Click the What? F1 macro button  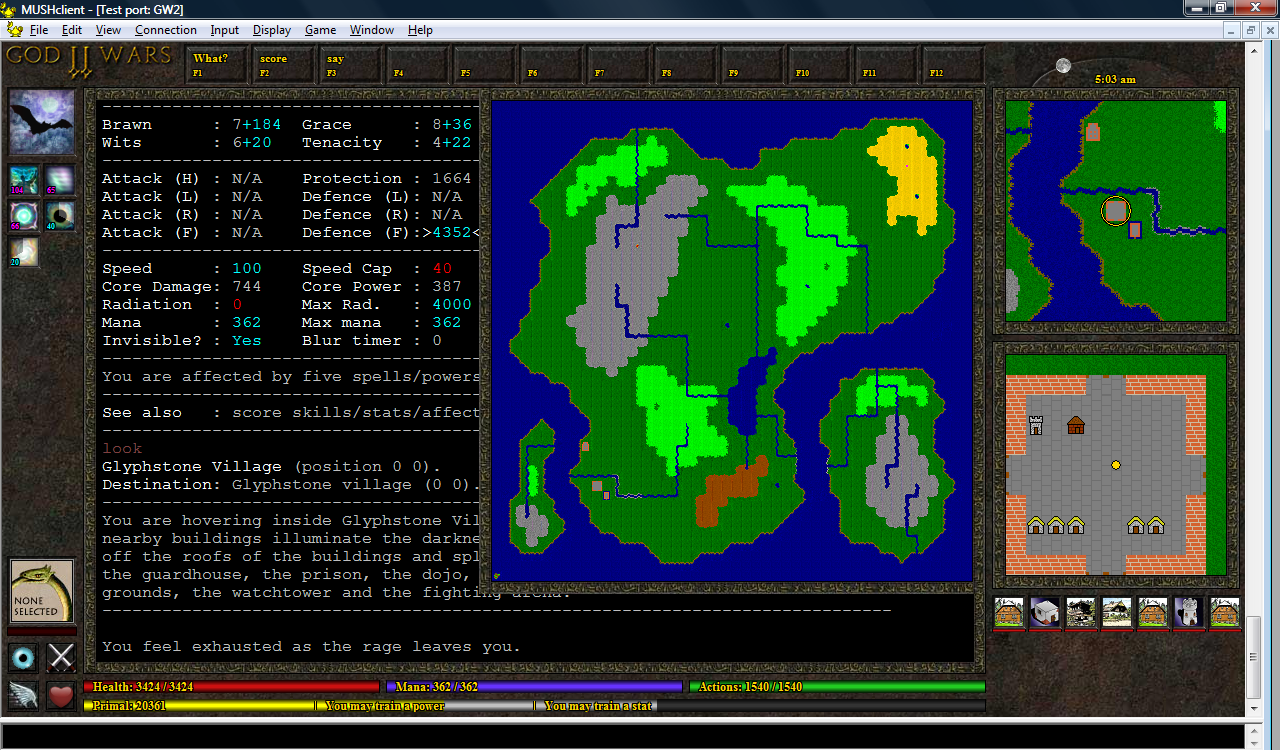[217, 65]
